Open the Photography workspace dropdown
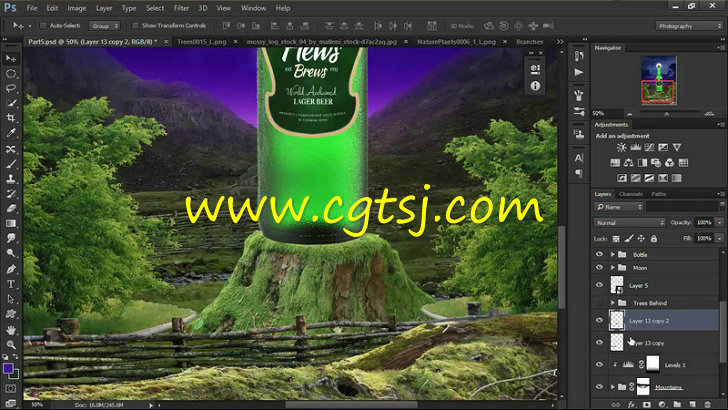 pos(689,26)
